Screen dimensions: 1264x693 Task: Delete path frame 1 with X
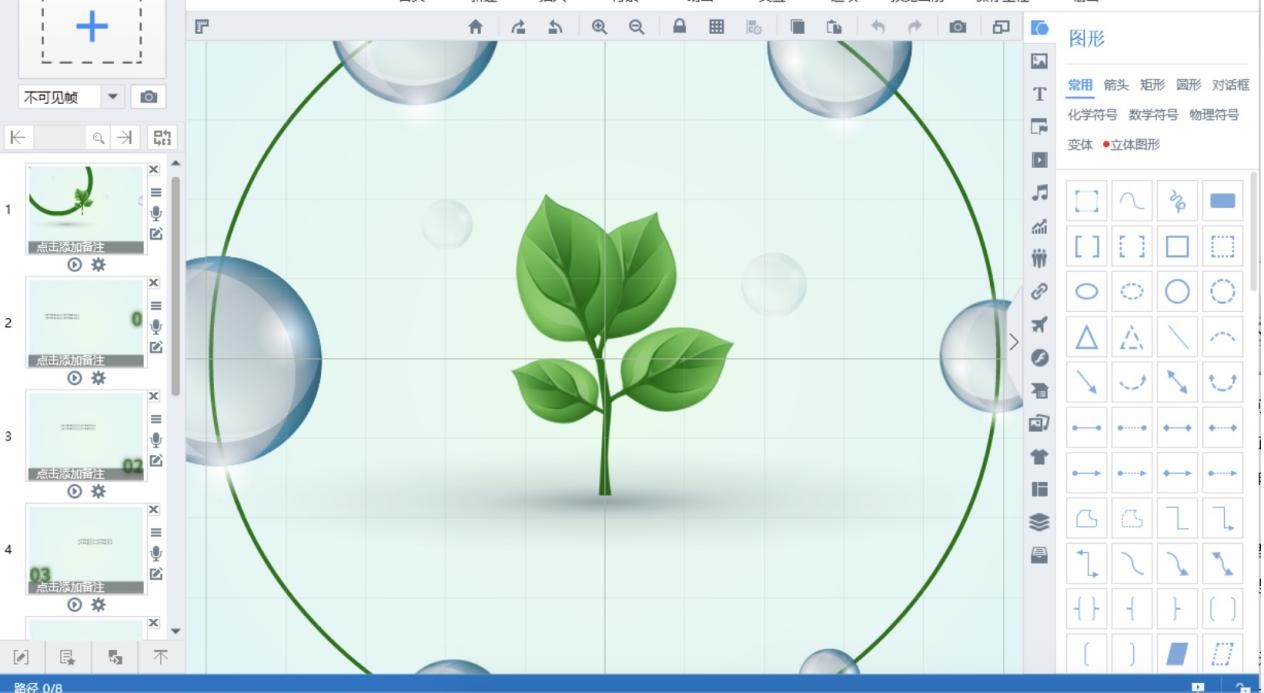[x=154, y=170]
